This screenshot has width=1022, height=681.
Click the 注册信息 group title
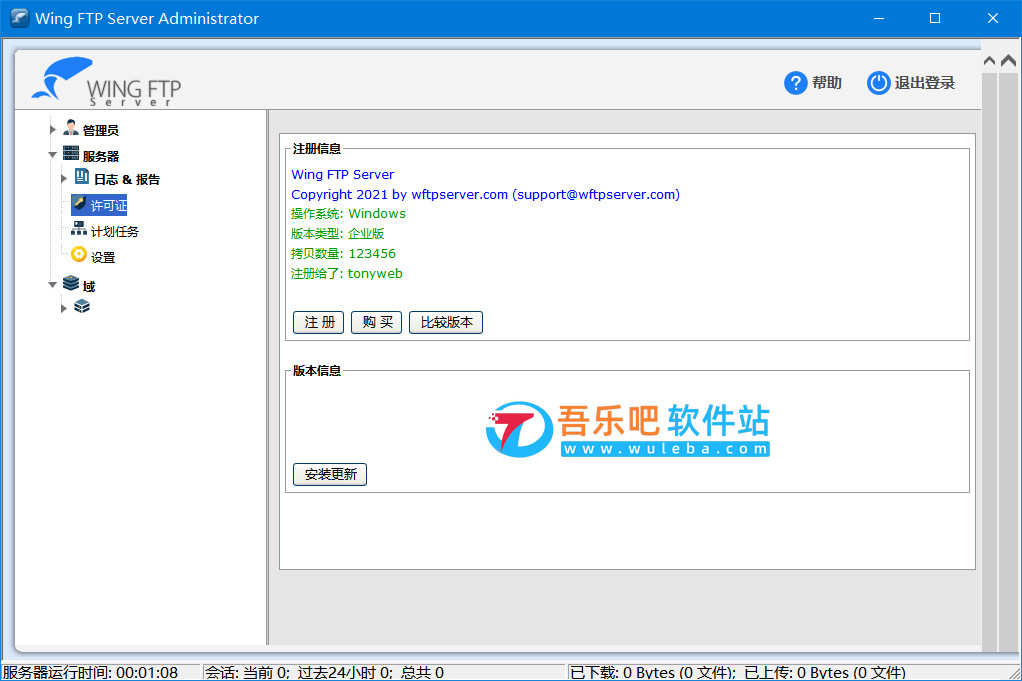pos(317,149)
